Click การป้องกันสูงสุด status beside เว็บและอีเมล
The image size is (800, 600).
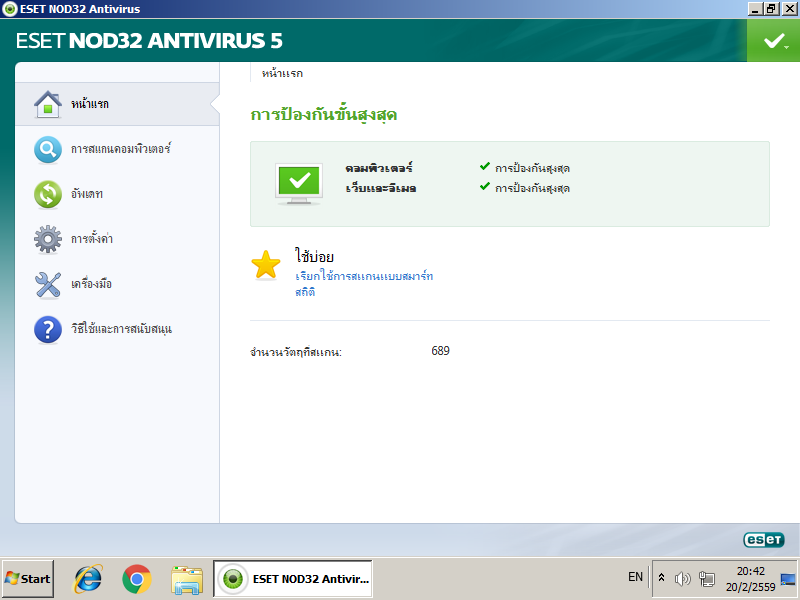pos(532,188)
